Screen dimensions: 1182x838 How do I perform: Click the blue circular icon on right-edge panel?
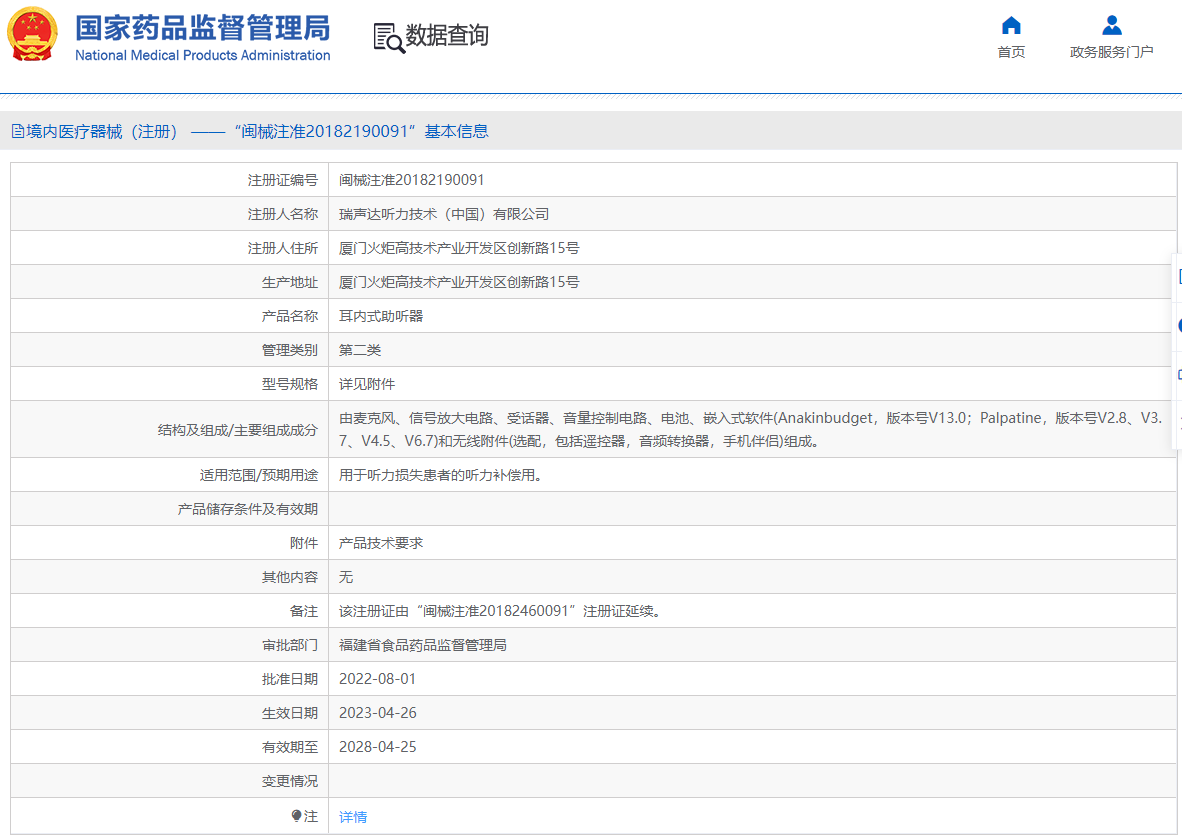1179,325
